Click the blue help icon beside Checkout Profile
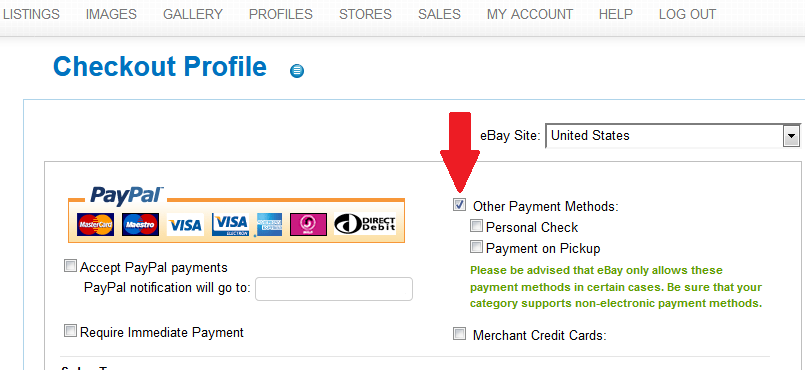This screenshot has height=370, width=805. [x=297, y=71]
